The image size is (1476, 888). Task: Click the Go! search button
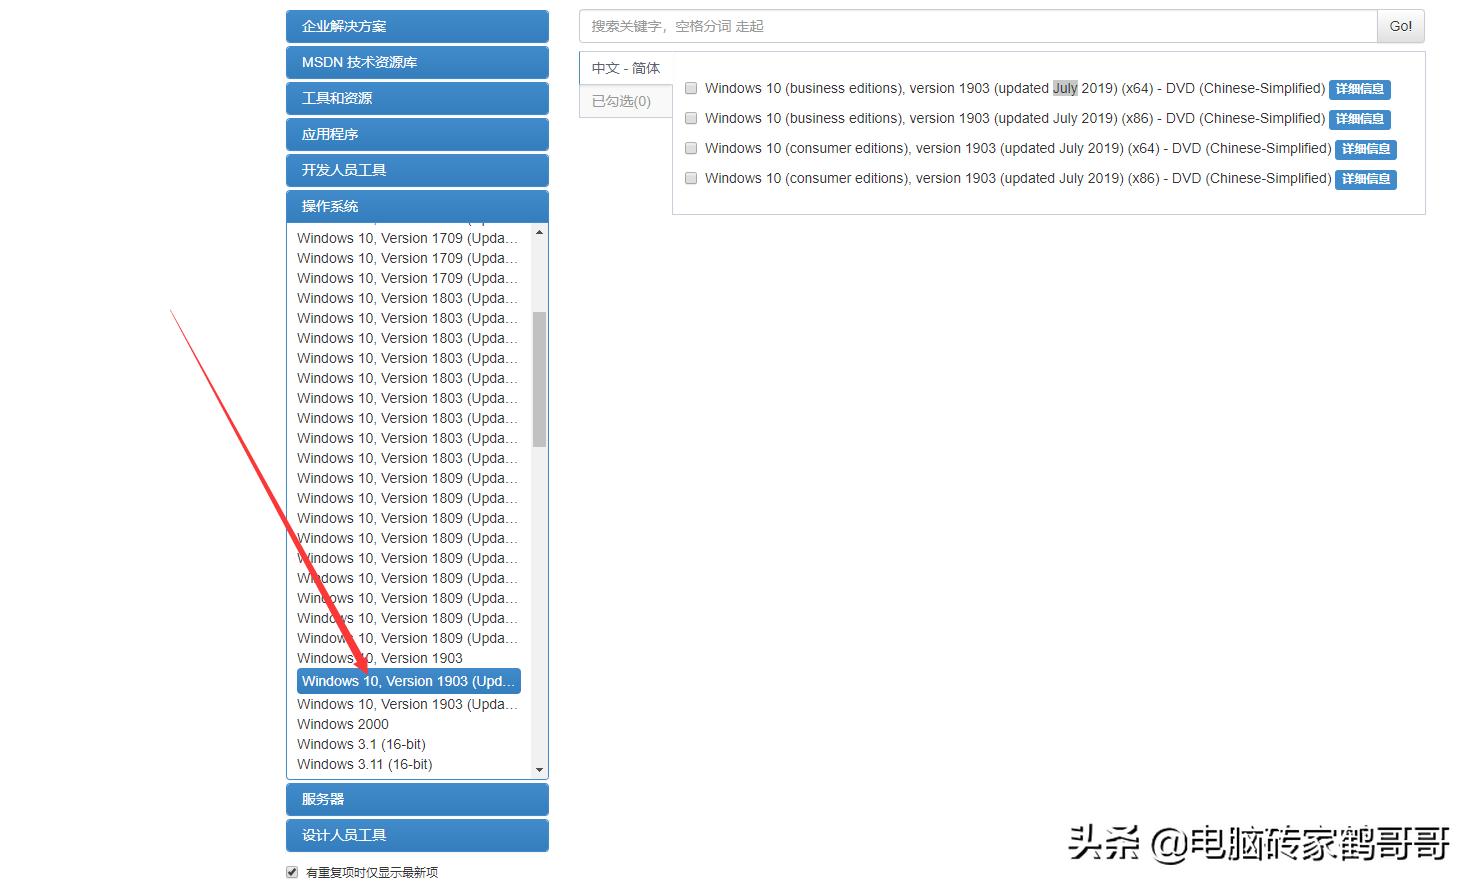click(x=1401, y=26)
